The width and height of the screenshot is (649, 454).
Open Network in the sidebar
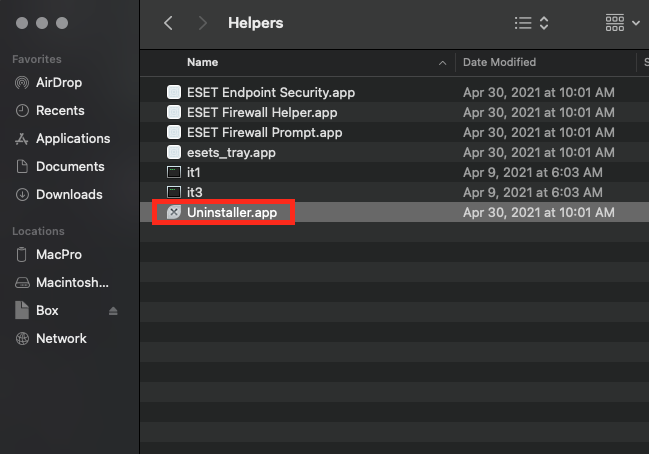point(61,339)
